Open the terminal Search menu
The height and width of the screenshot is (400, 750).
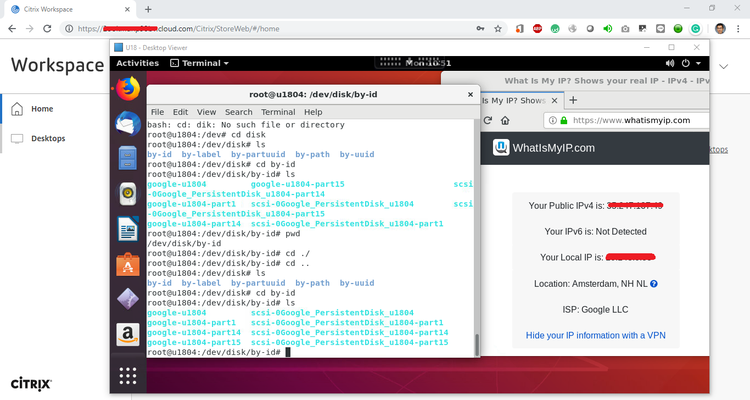tap(238, 112)
